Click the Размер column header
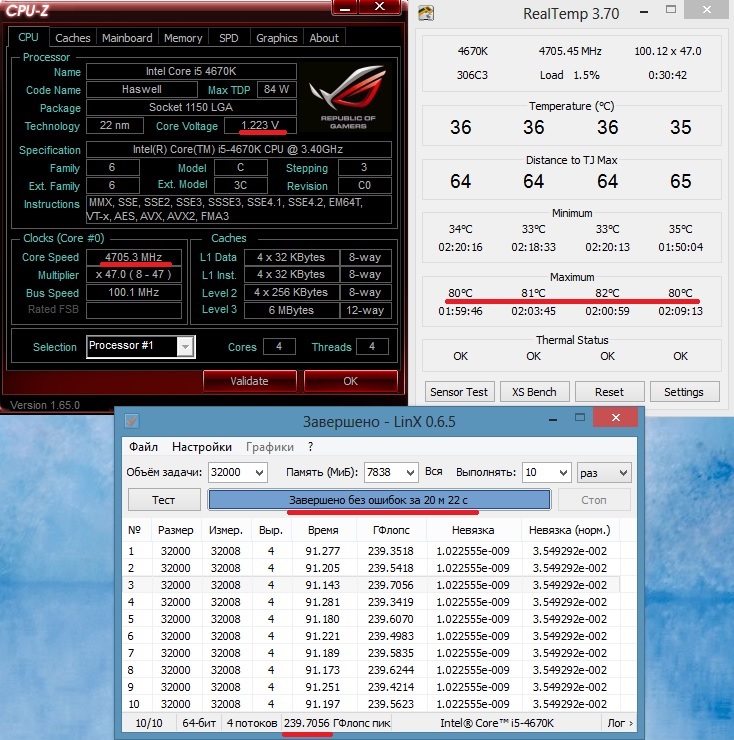This screenshot has width=734, height=740. pyautogui.click(x=176, y=530)
